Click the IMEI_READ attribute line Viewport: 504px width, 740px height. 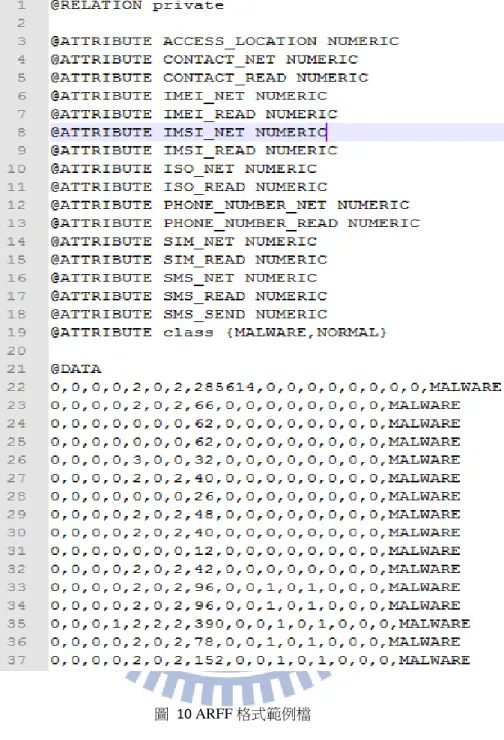point(194,114)
